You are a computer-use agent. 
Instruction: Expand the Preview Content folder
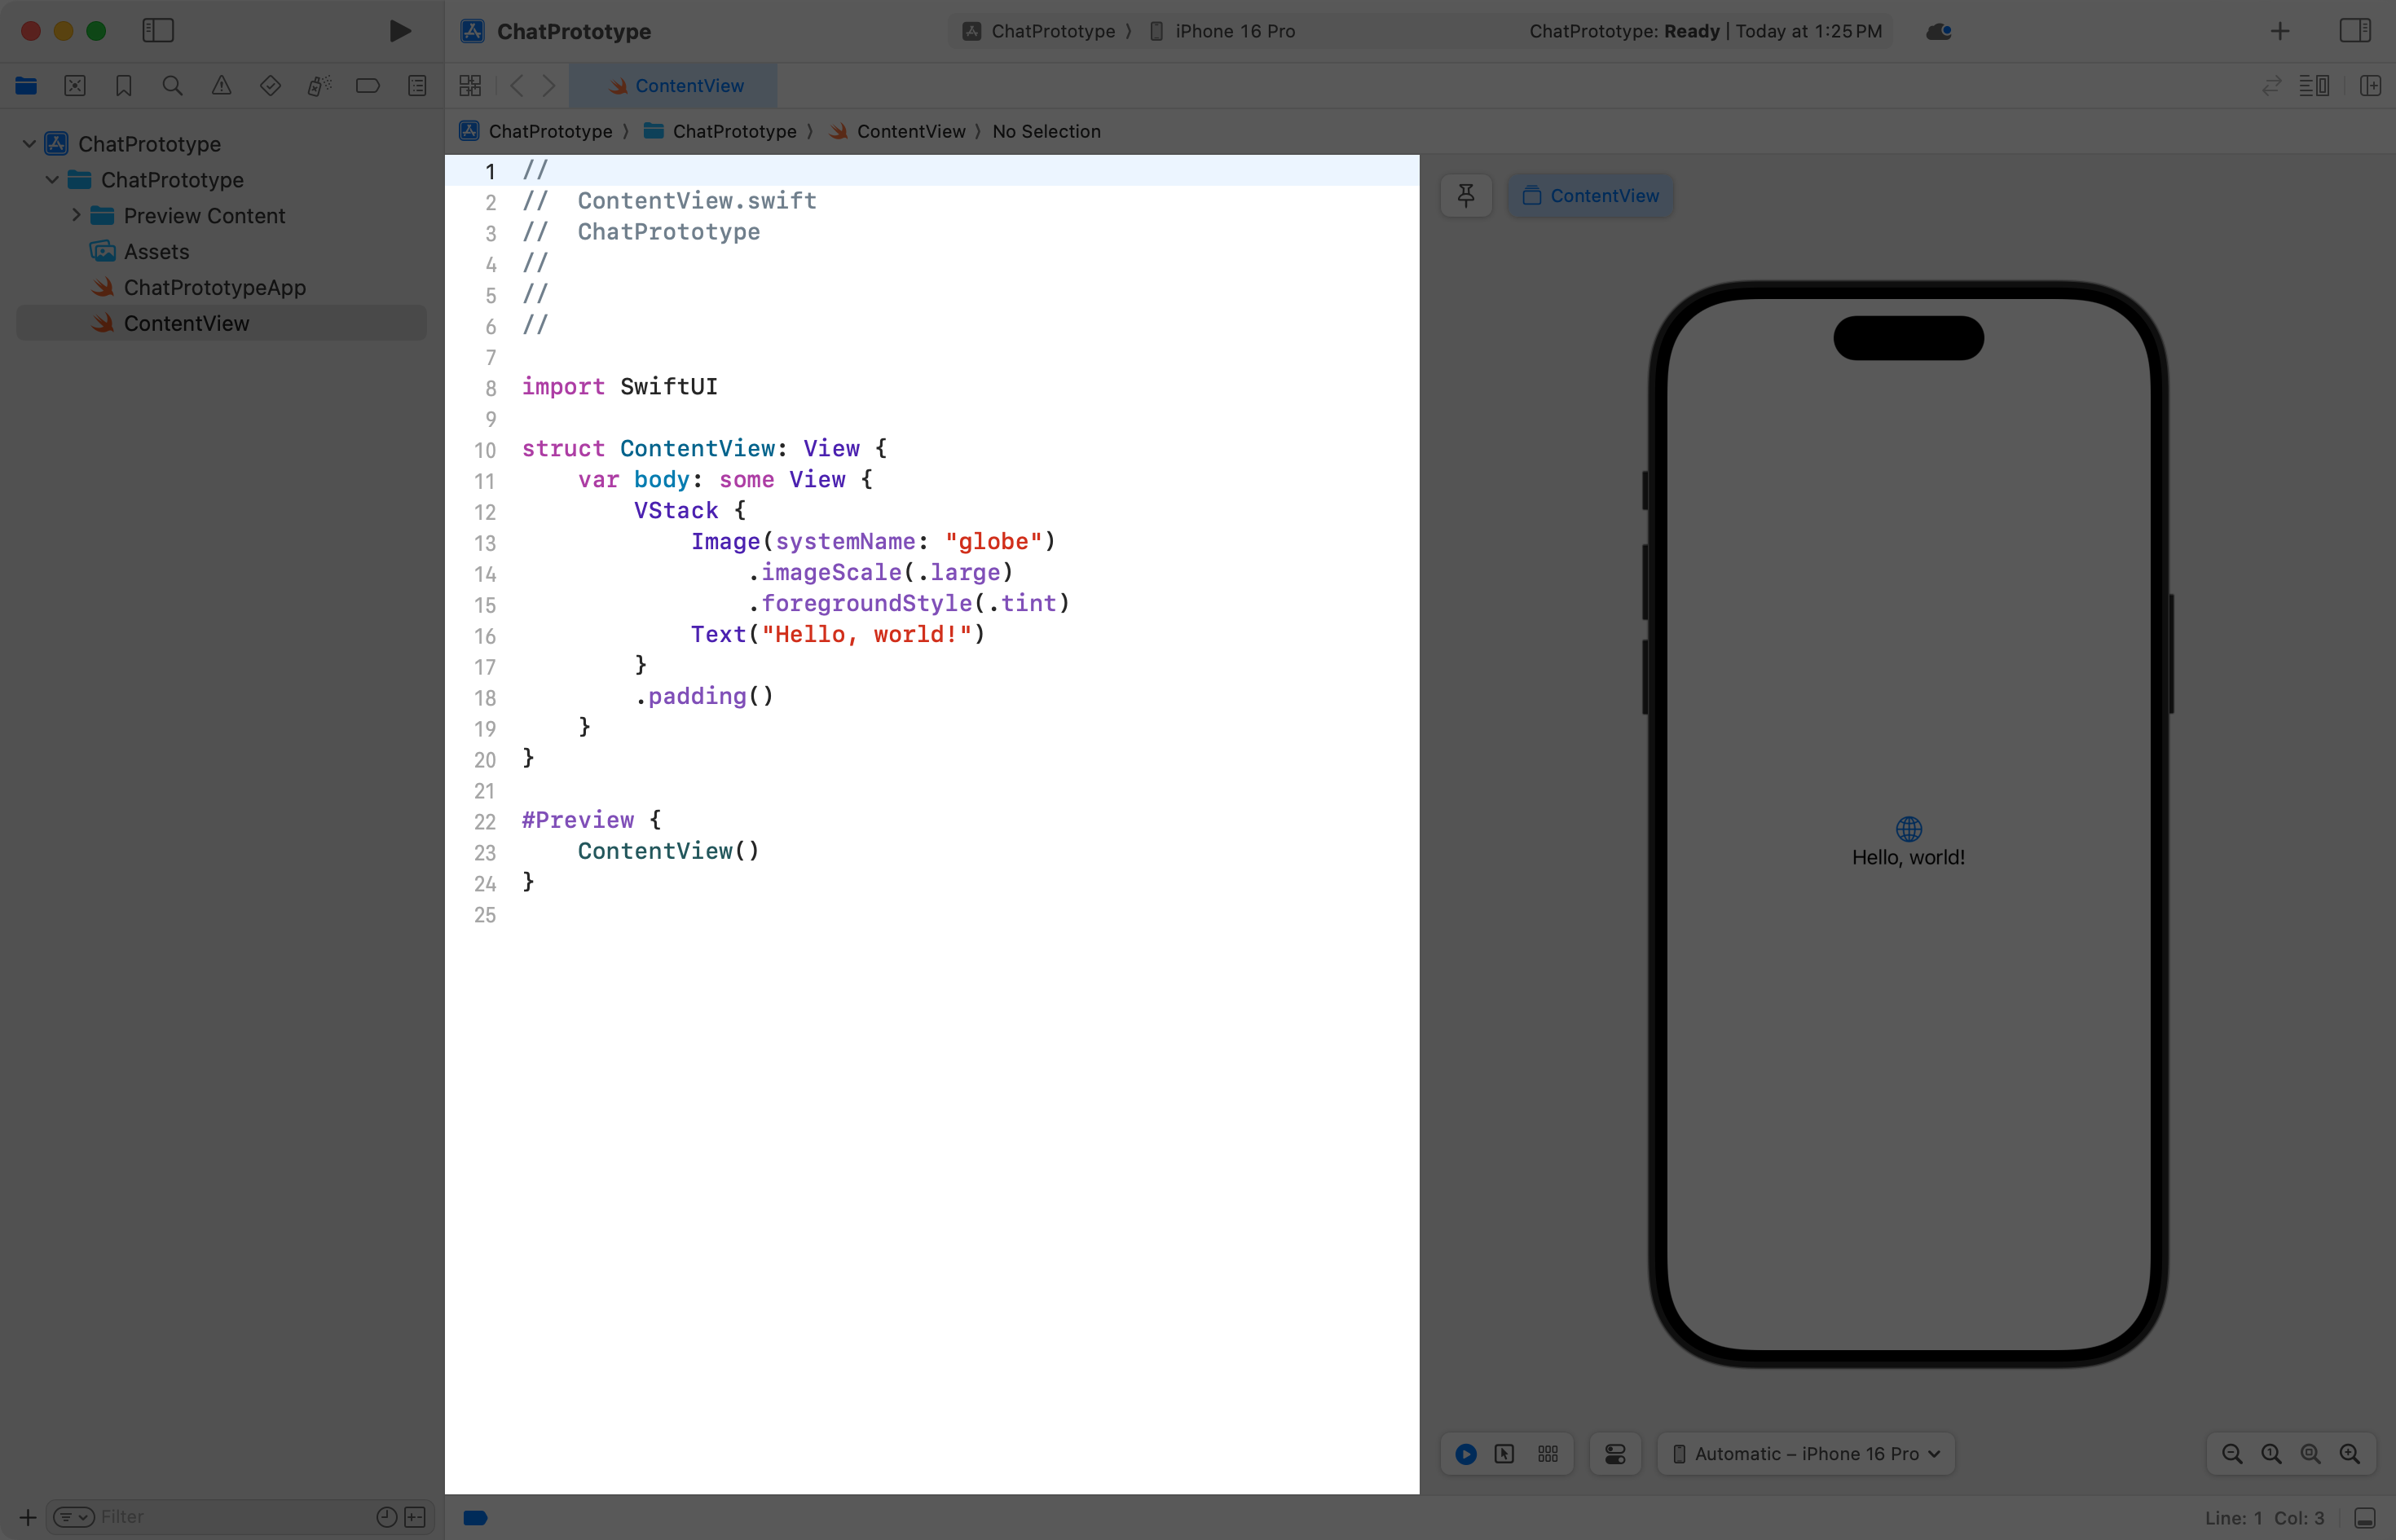(76, 215)
